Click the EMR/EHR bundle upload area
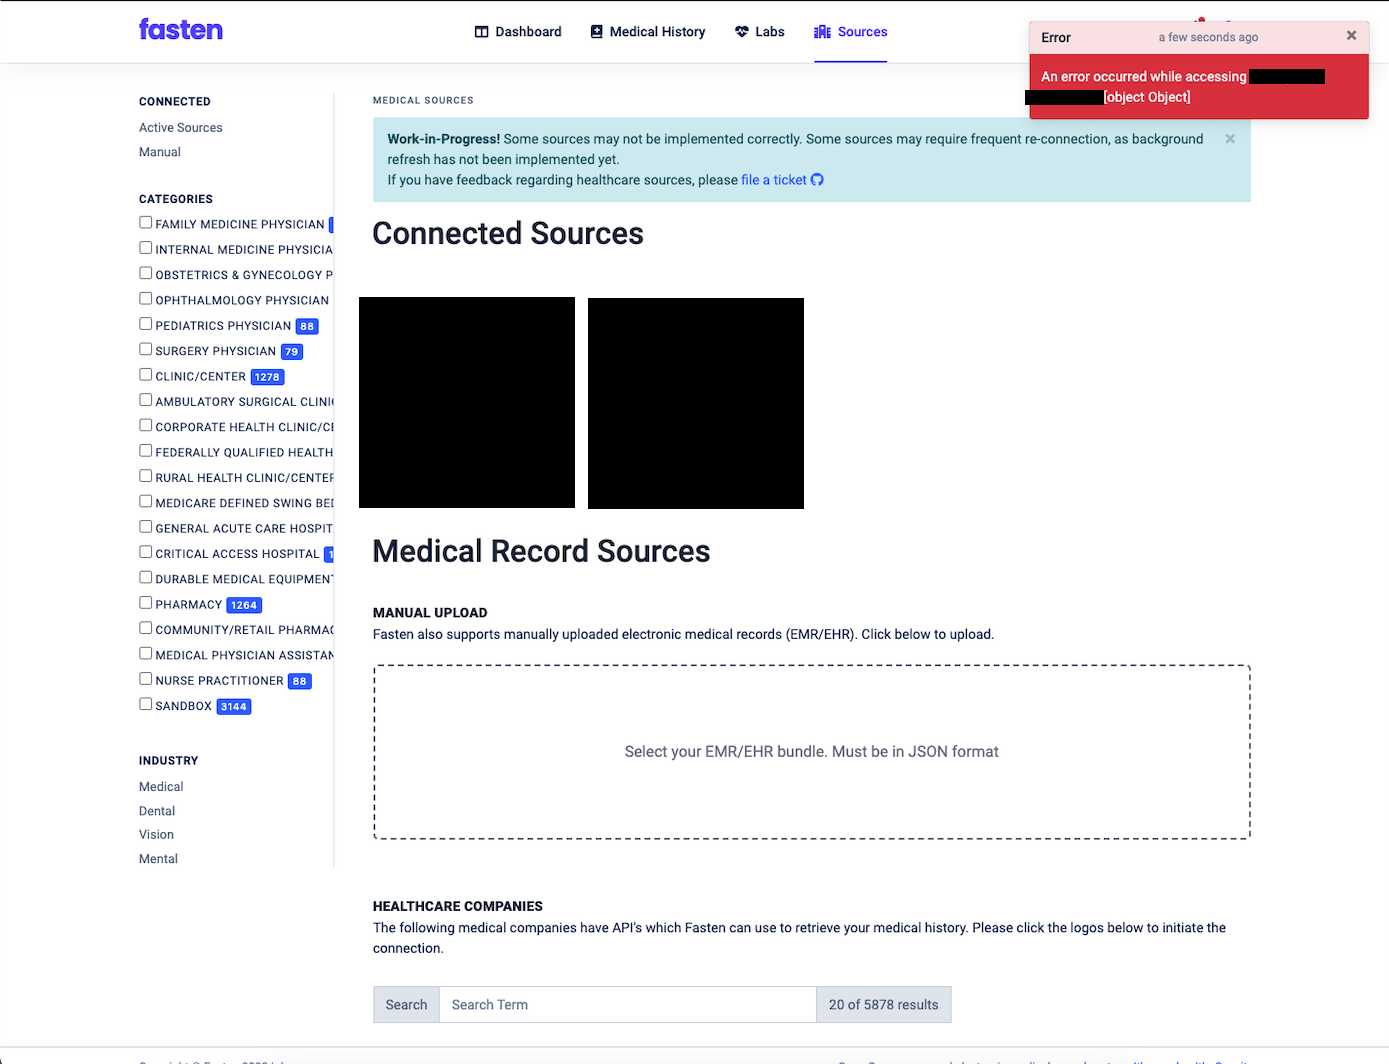The width and height of the screenshot is (1389, 1064). (x=811, y=751)
